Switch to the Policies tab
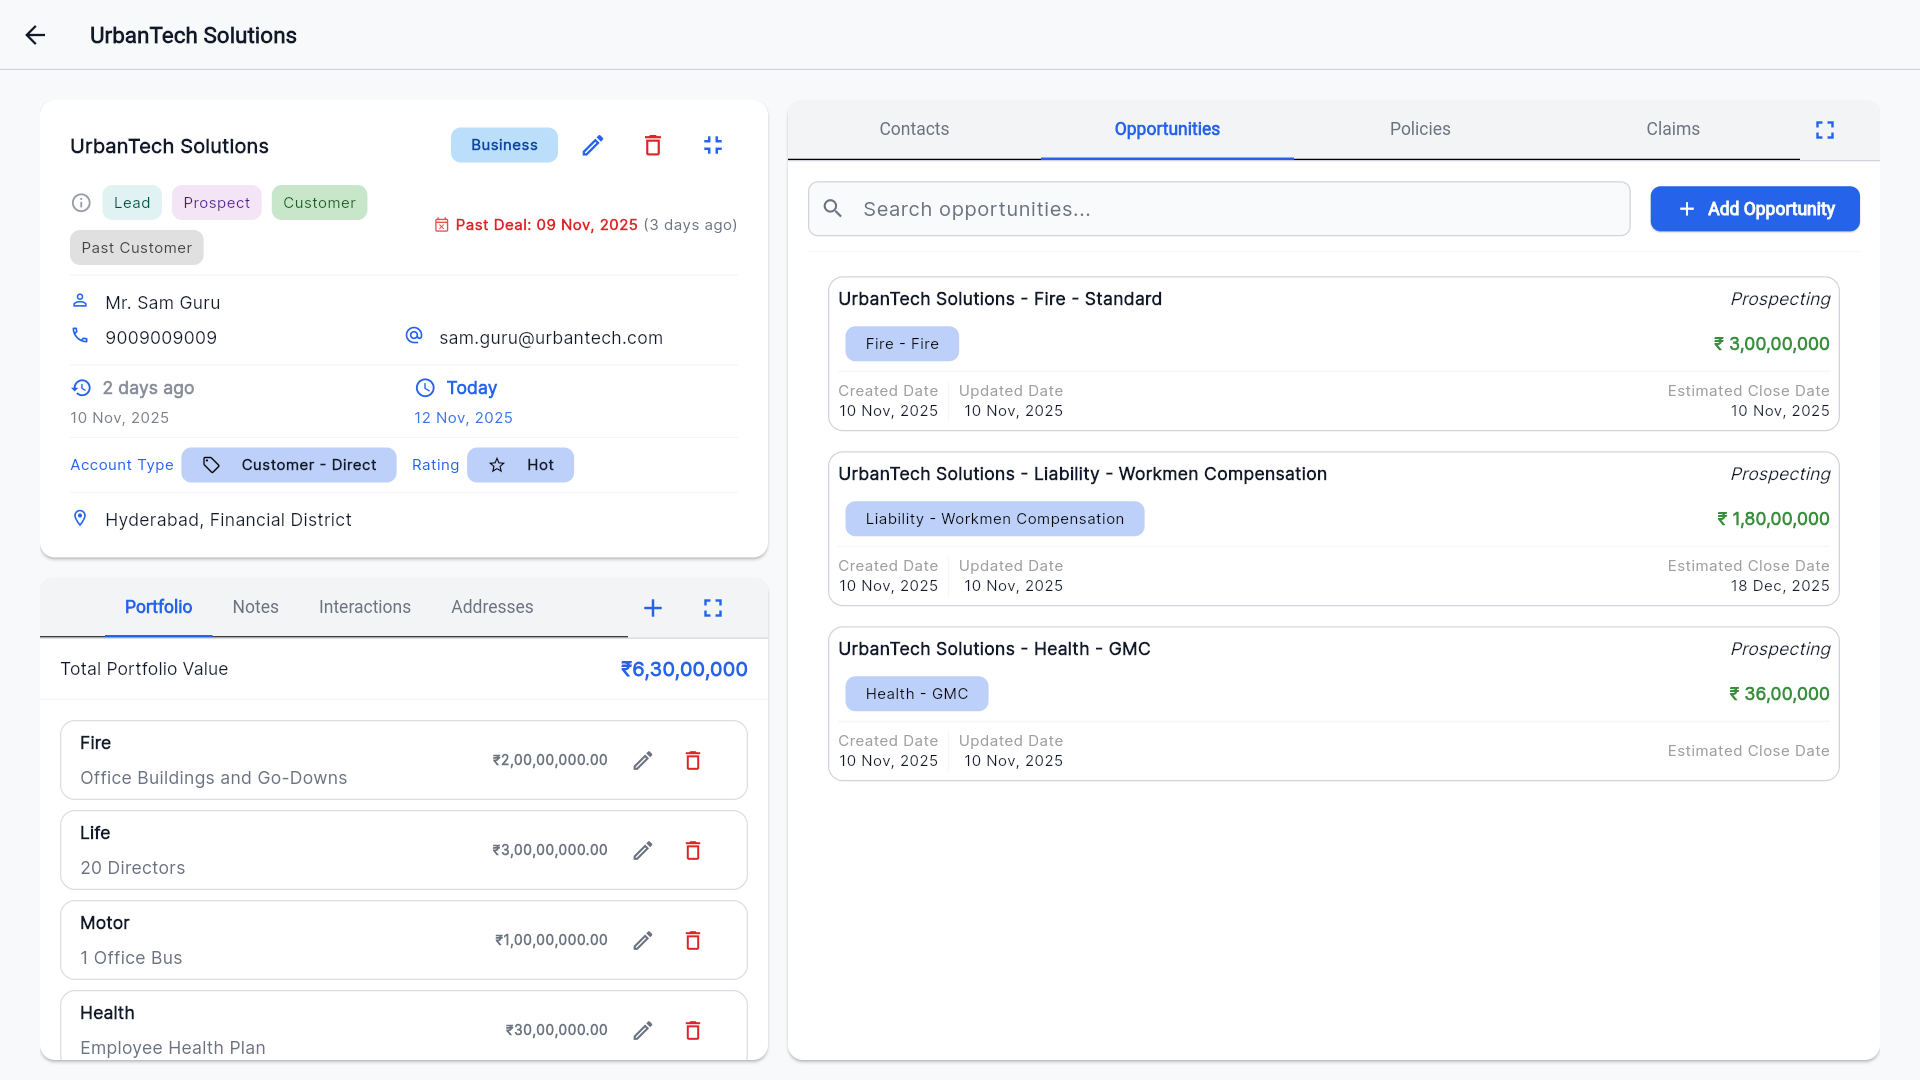This screenshot has height=1080, width=1920. pos(1419,129)
